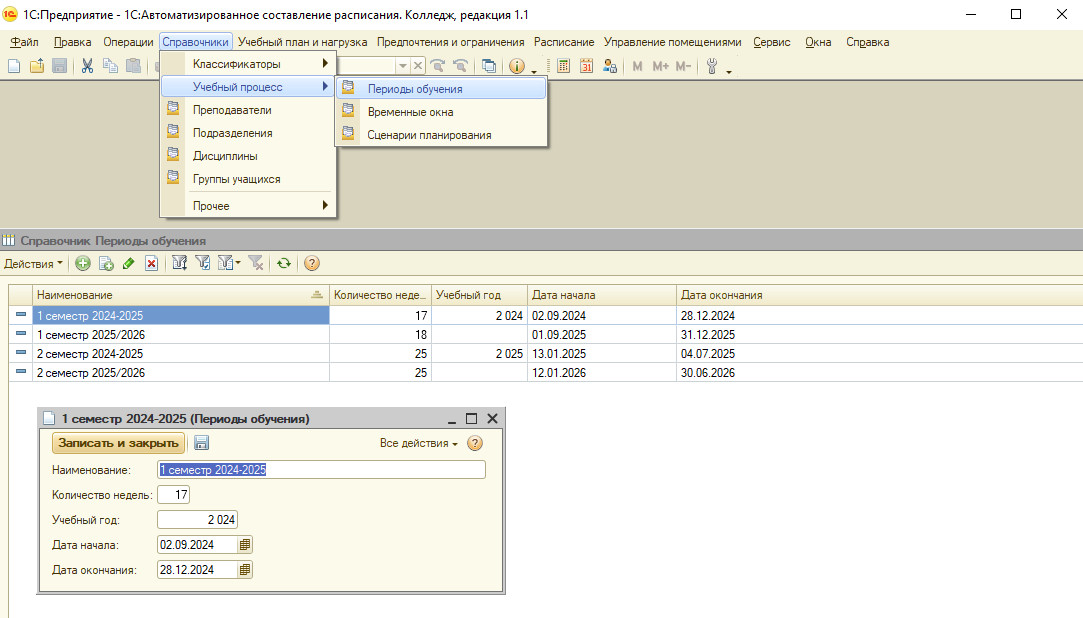Click the diskette save icon in period form
Image resolution: width=1083 pixels, height=618 pixels.
pyautogui.click(x=201, y=443)
